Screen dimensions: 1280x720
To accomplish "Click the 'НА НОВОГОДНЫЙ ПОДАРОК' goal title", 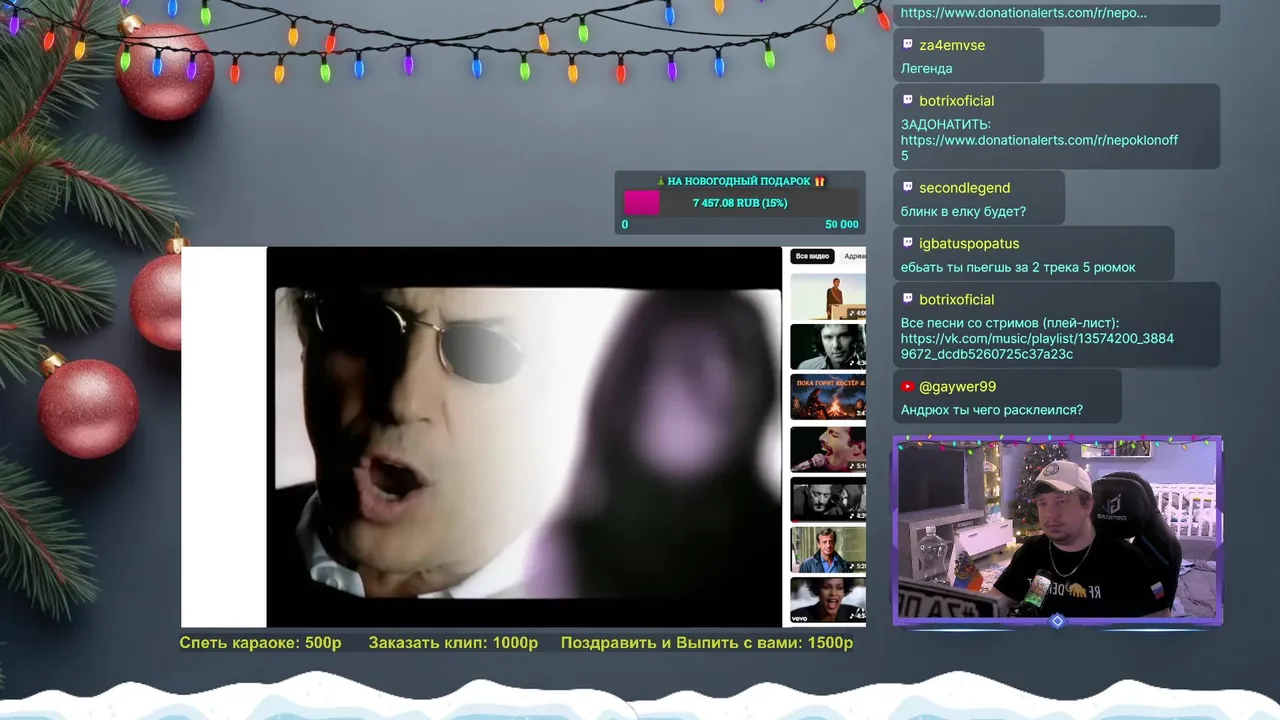I will [x=739, y=181].
